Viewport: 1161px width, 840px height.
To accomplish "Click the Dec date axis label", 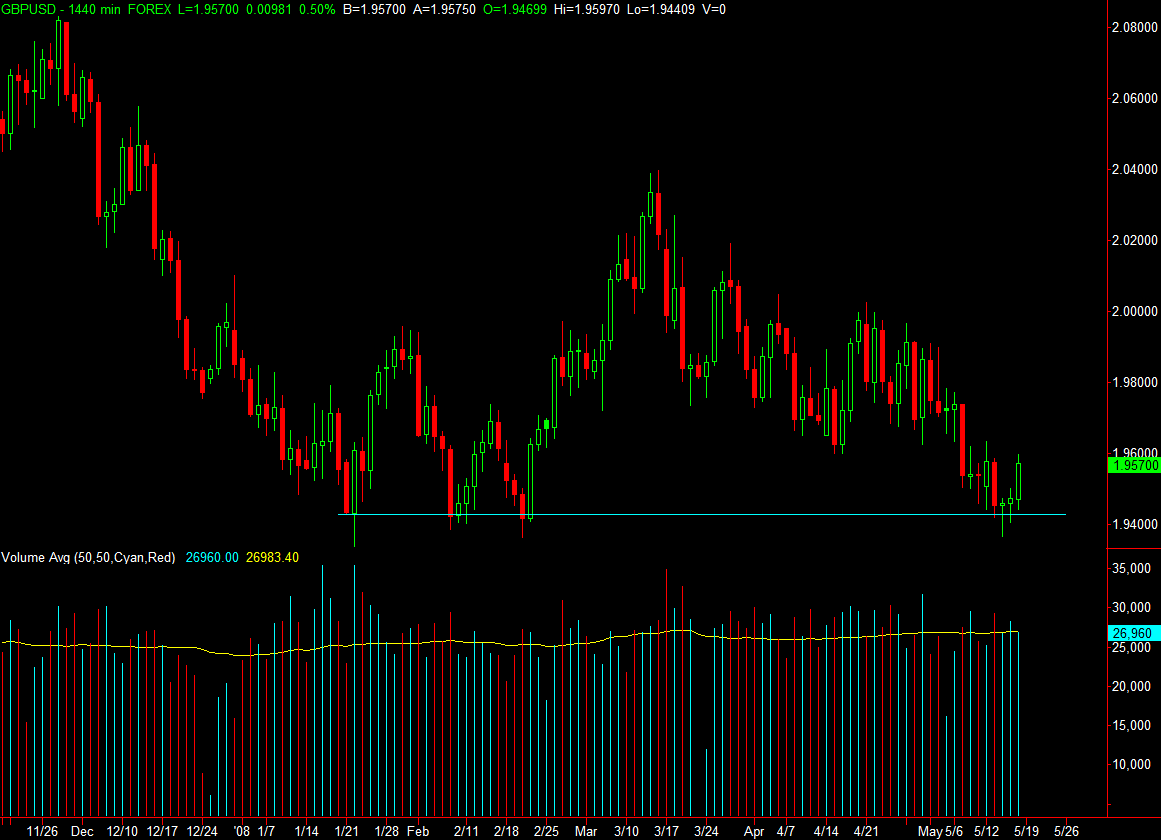I will pyautogui.click(x=82, y=831).
